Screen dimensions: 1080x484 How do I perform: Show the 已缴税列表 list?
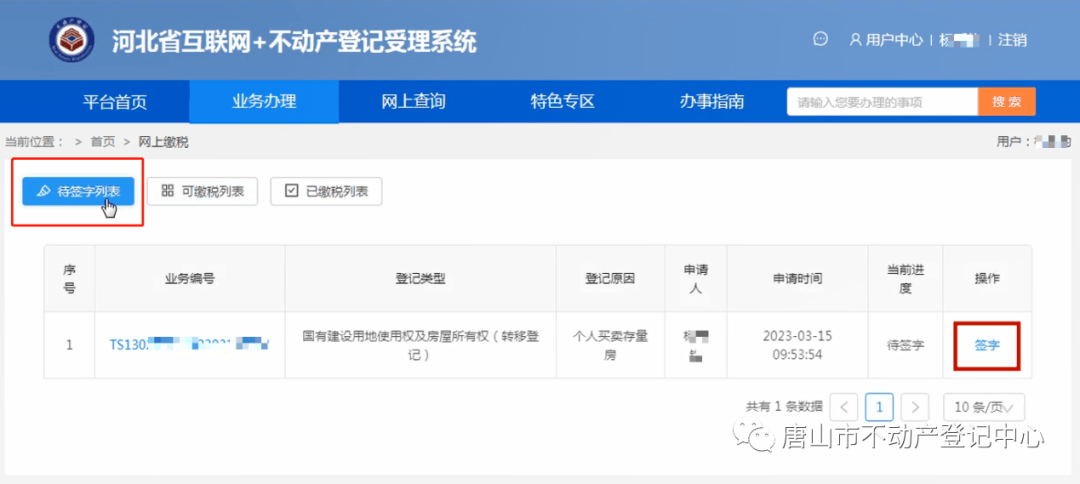coord(326,191)
